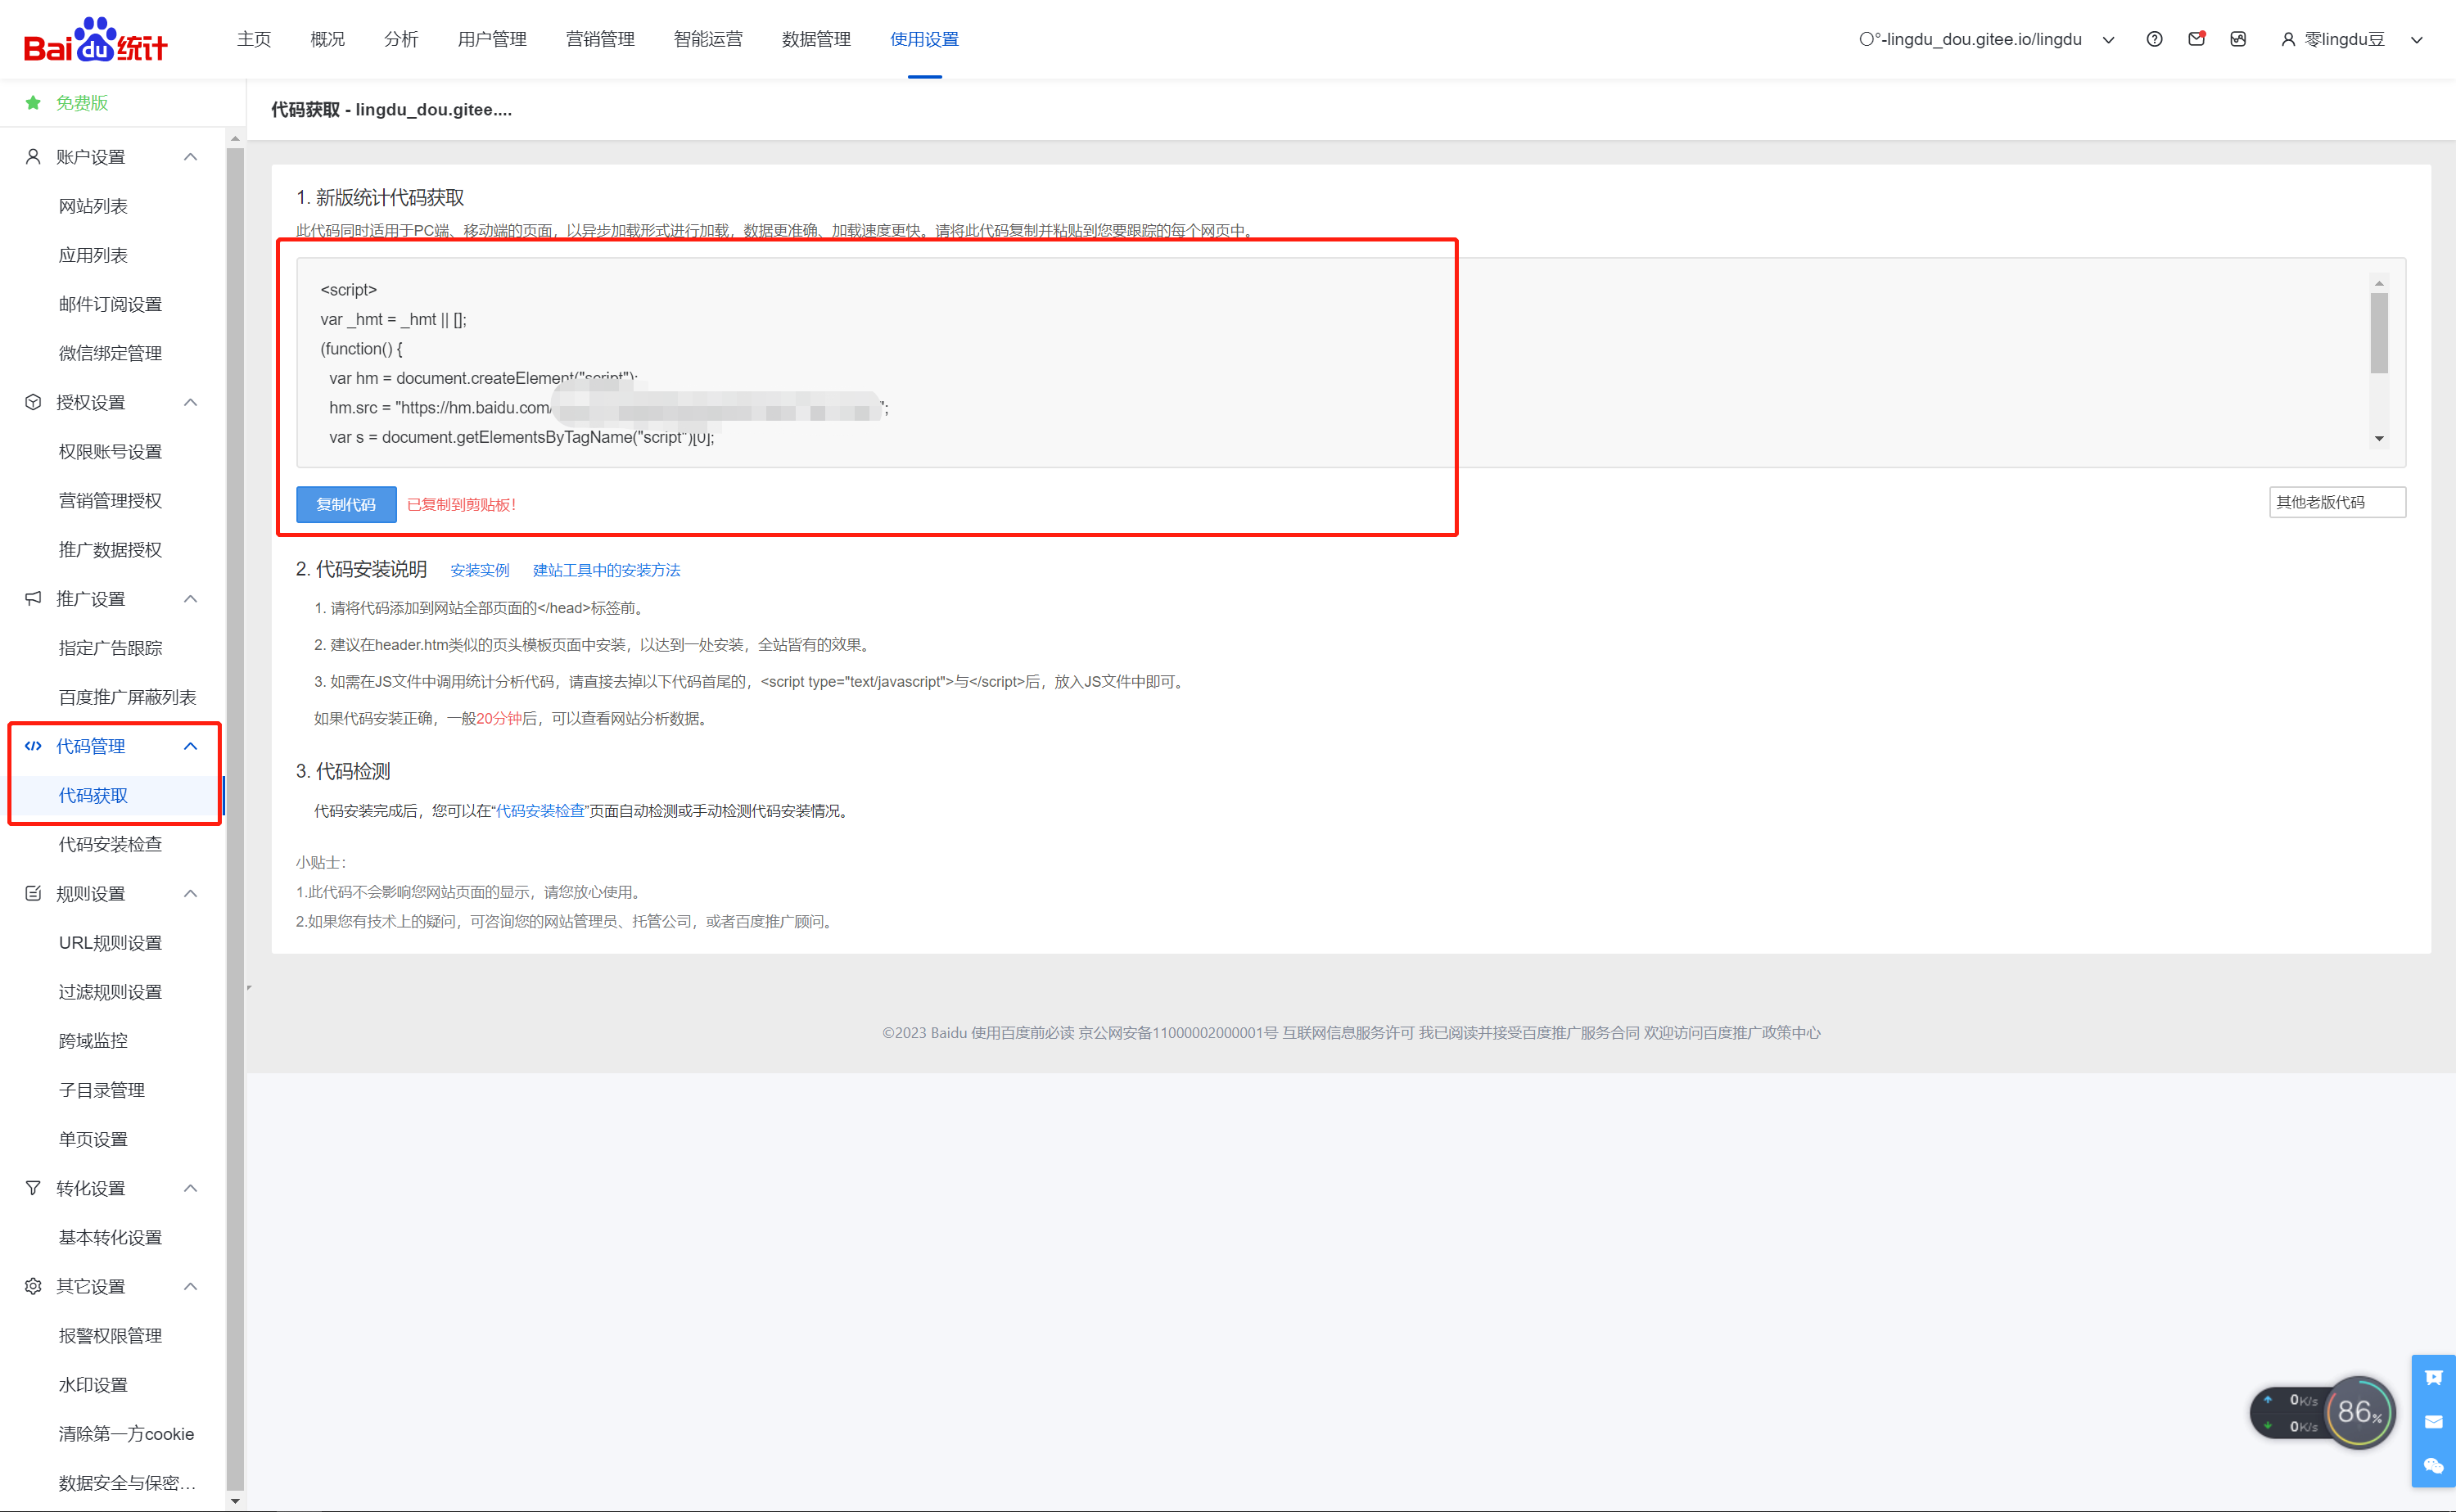2456x1512 pixels.
Task: Go to the 分析 top menu tab
Action: (401, 39)
